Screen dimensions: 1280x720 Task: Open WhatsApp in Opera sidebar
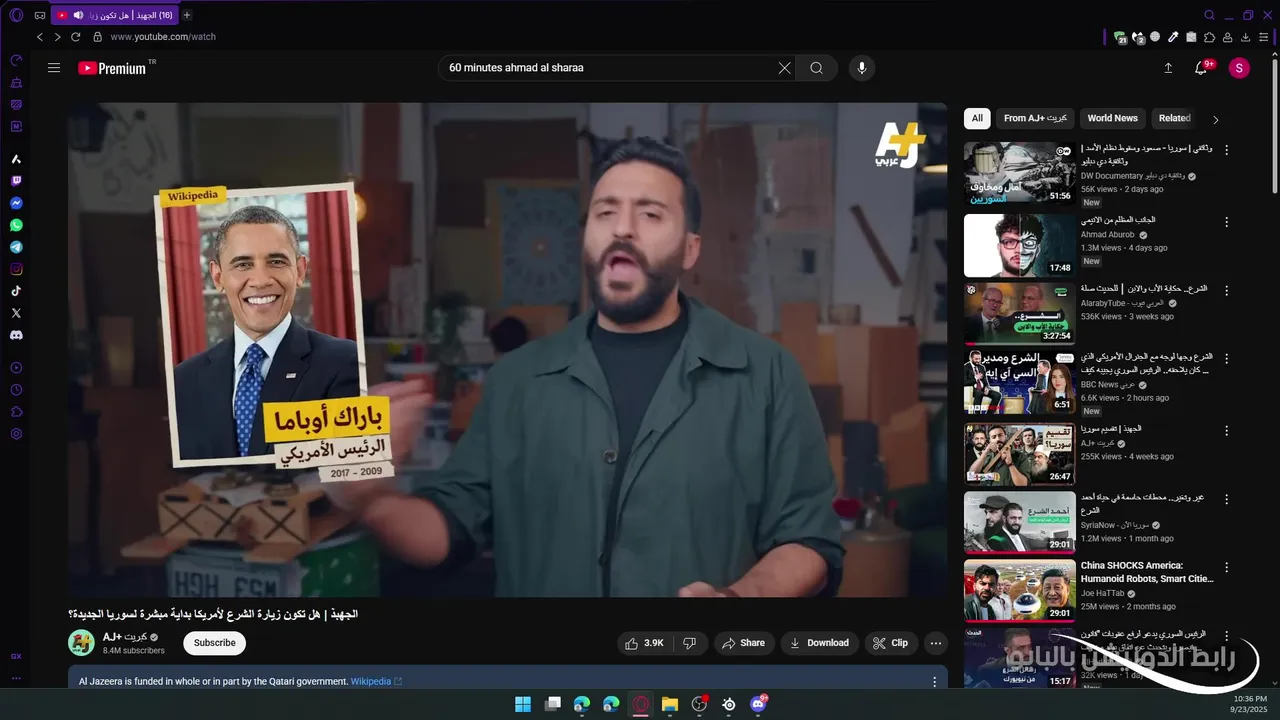tap(16, 225)
